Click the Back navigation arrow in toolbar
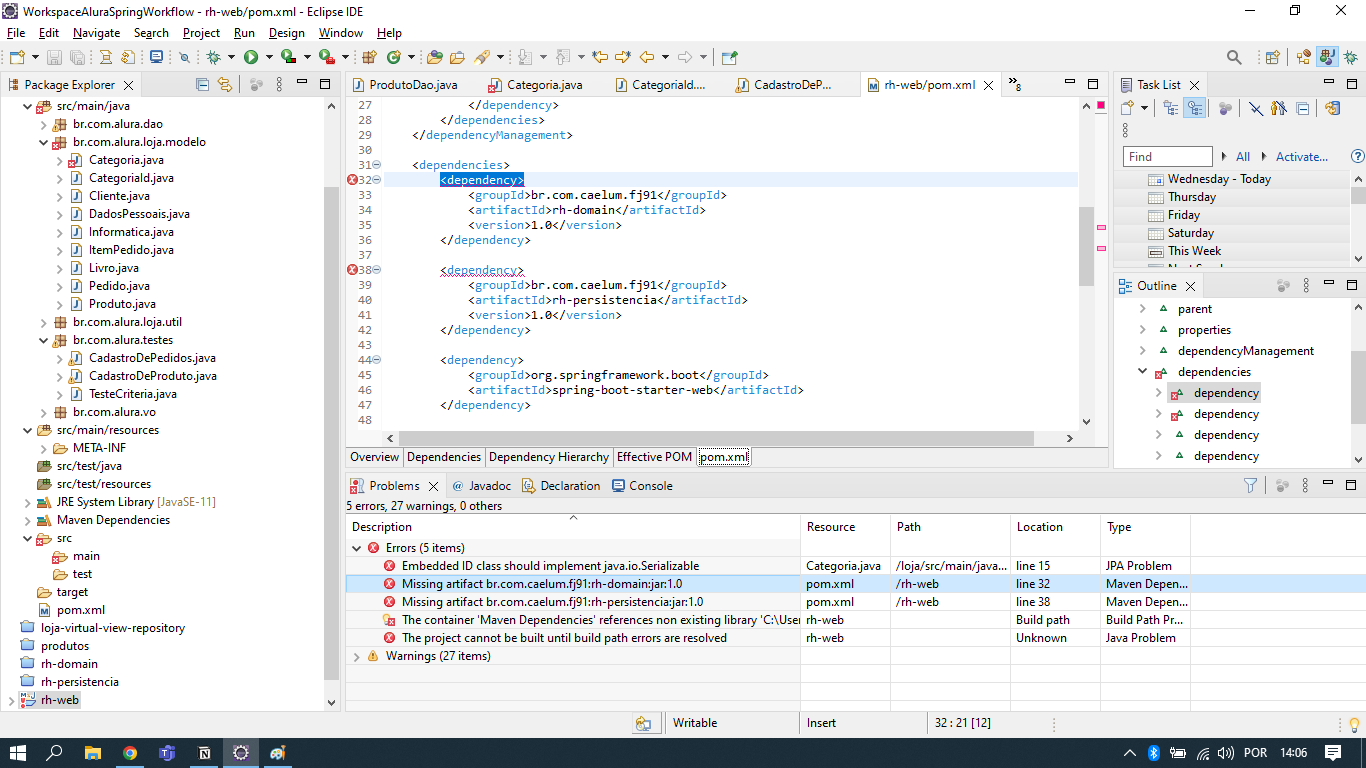 pos(647,58)
